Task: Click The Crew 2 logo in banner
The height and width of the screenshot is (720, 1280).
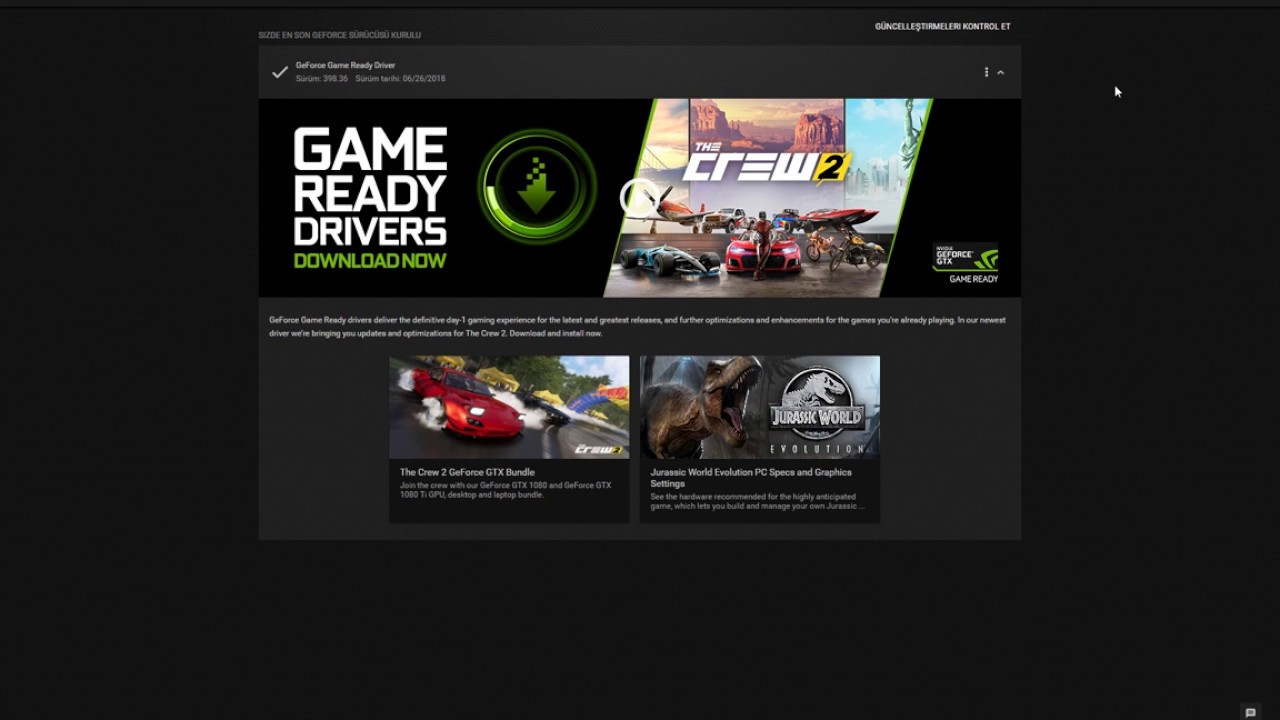Action: coord(767,164)
